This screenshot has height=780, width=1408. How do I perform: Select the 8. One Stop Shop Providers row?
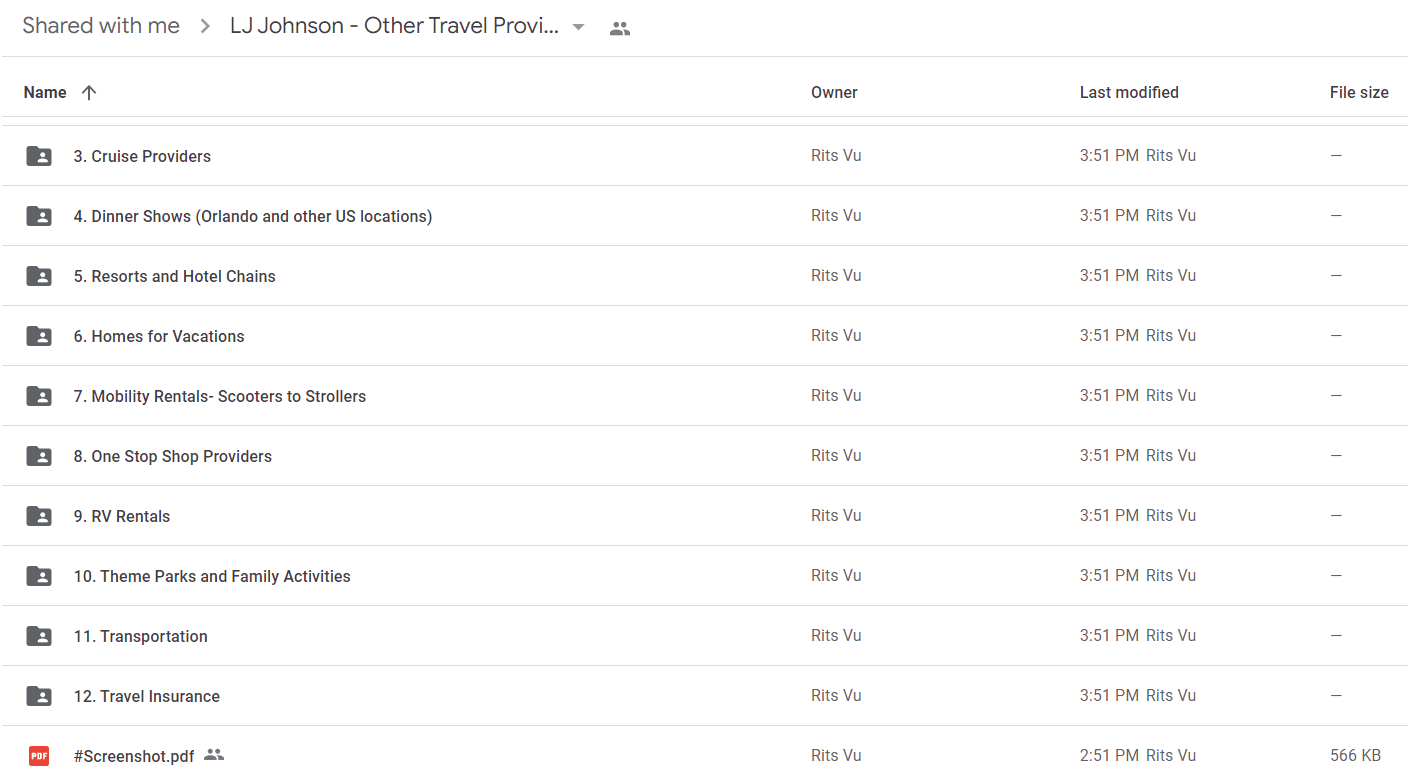(x=704, y=456)
